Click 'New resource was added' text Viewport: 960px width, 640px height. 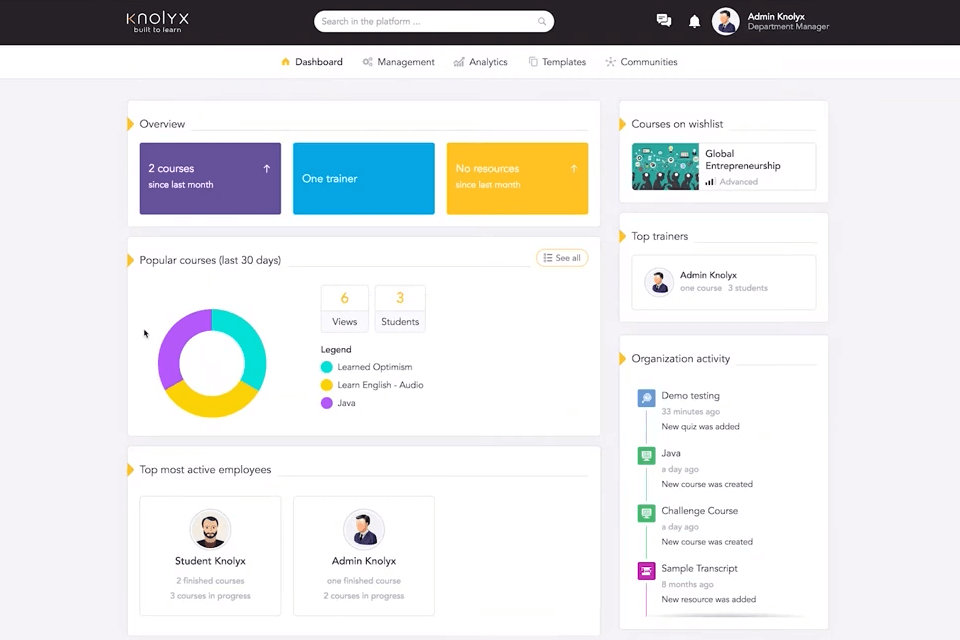click(x=708, y=599)
